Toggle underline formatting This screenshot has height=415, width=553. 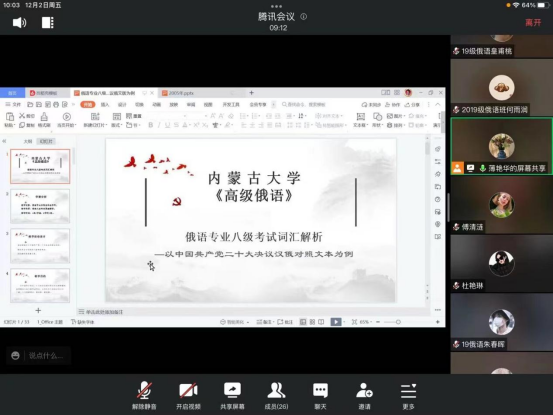tap(168, 125)
